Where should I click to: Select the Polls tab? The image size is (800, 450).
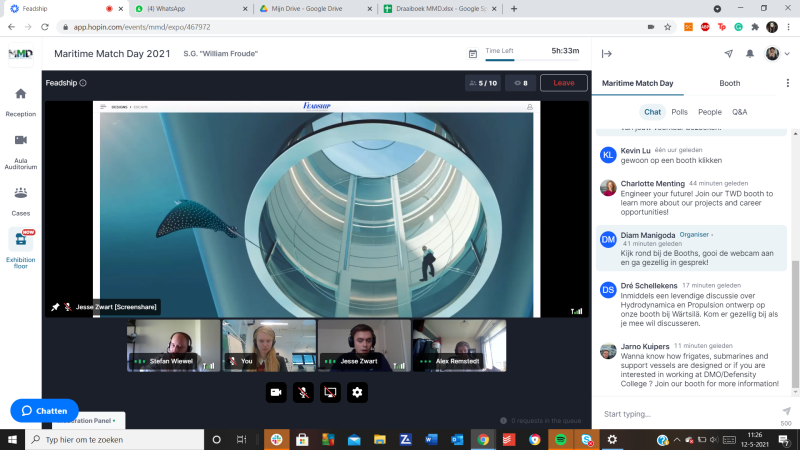679,112
